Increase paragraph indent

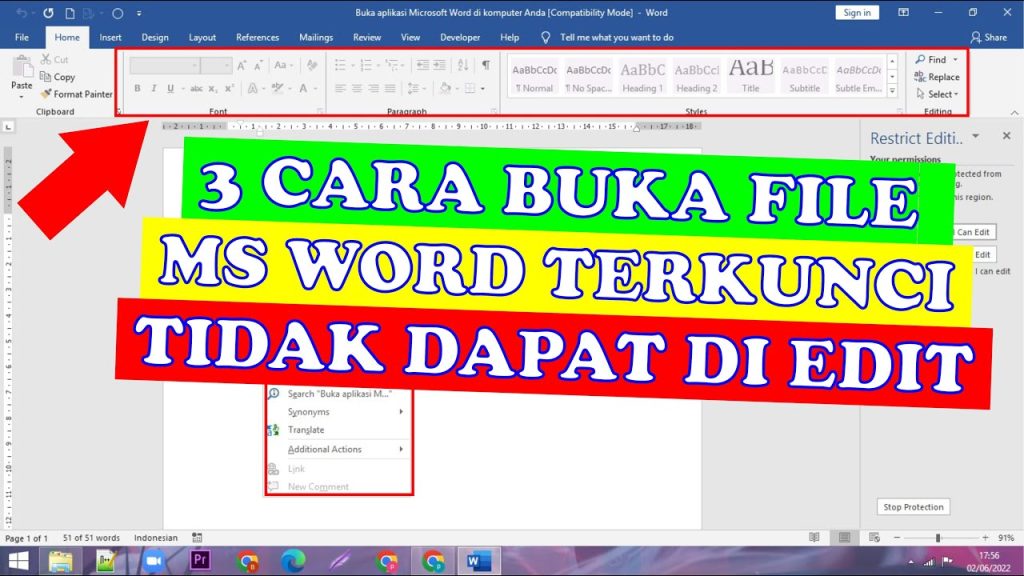(x=440, y=65)
